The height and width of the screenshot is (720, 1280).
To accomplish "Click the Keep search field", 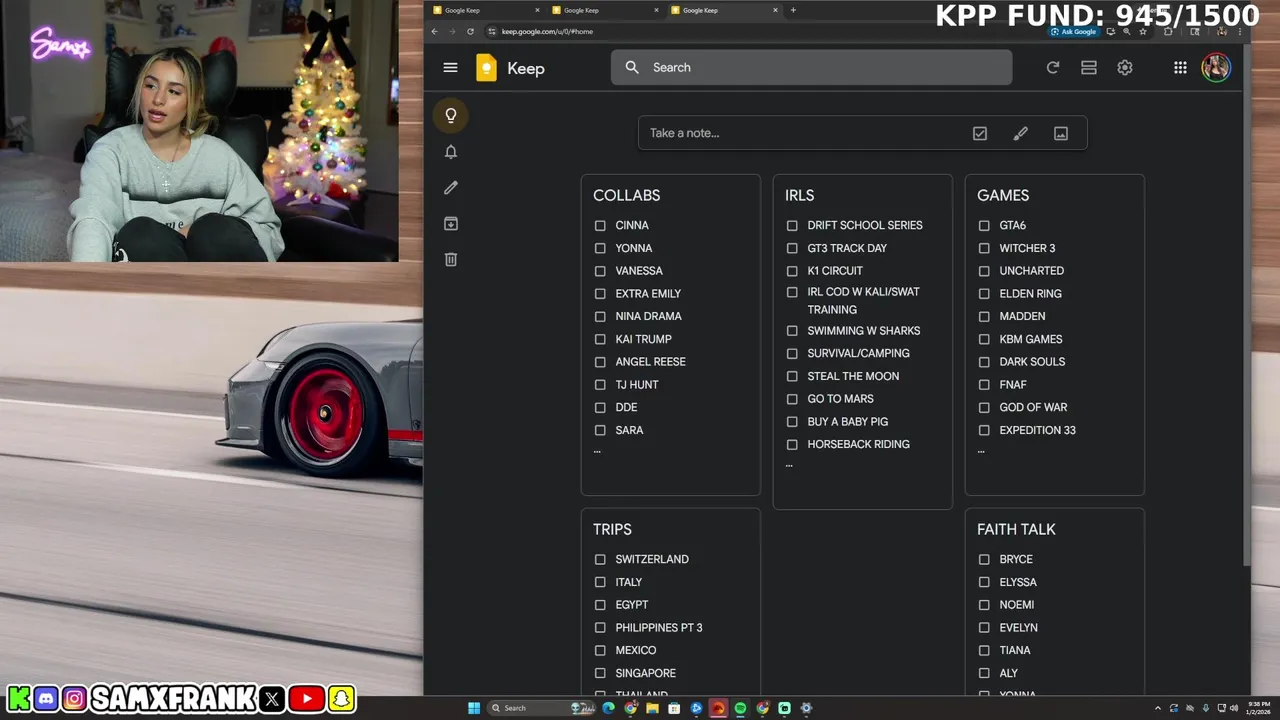I will tap(811, 67).
